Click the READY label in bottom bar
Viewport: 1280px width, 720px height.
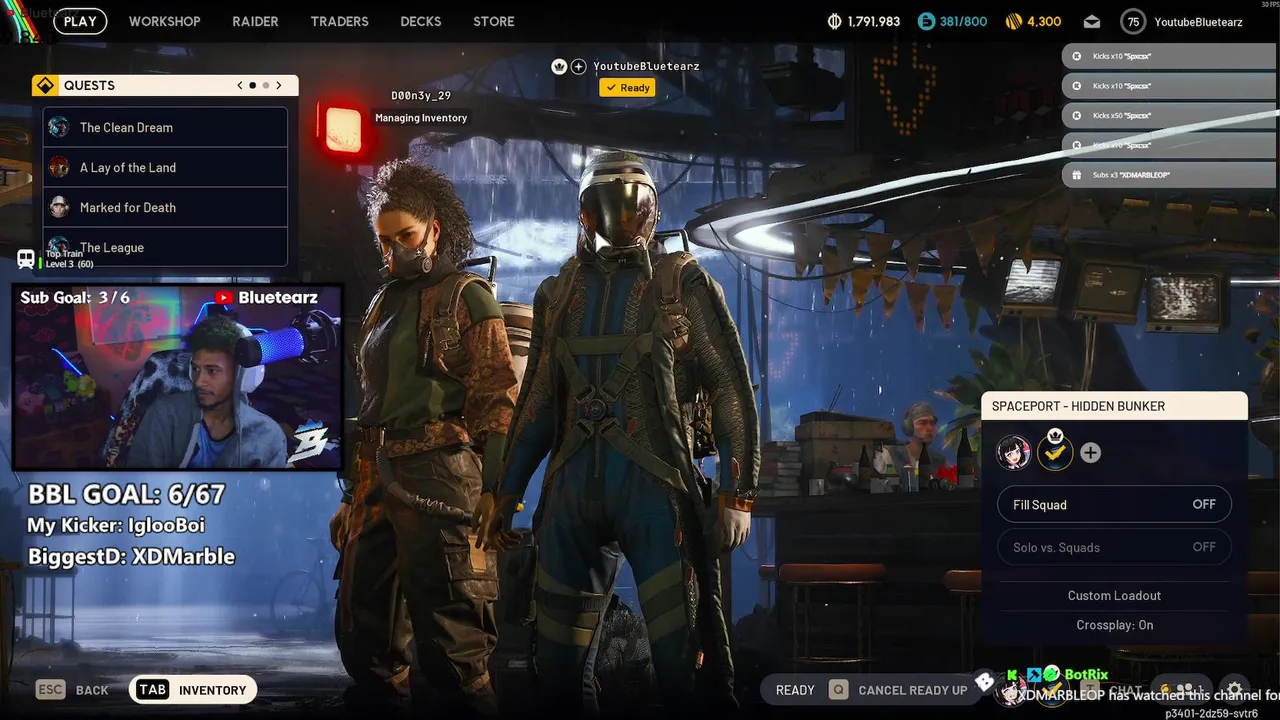coord(795,690)
